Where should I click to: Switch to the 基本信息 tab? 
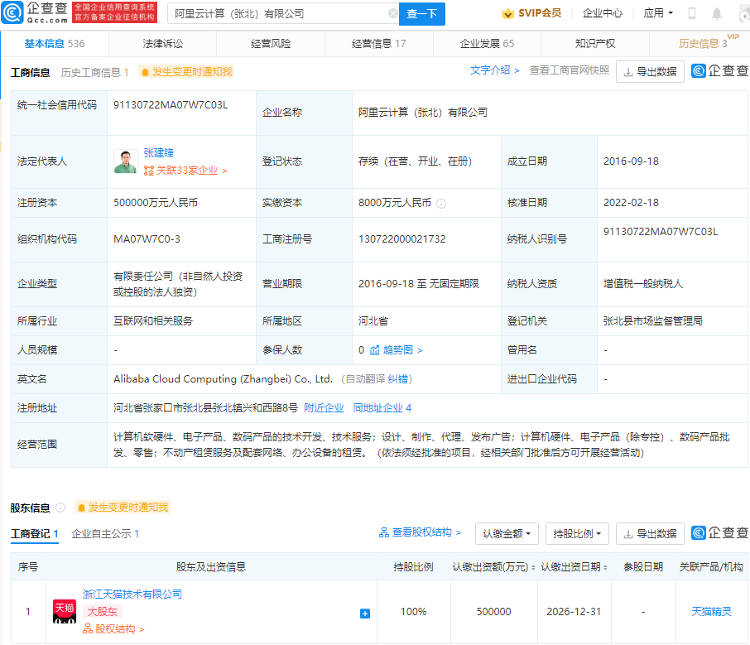[x=55, y=44]
